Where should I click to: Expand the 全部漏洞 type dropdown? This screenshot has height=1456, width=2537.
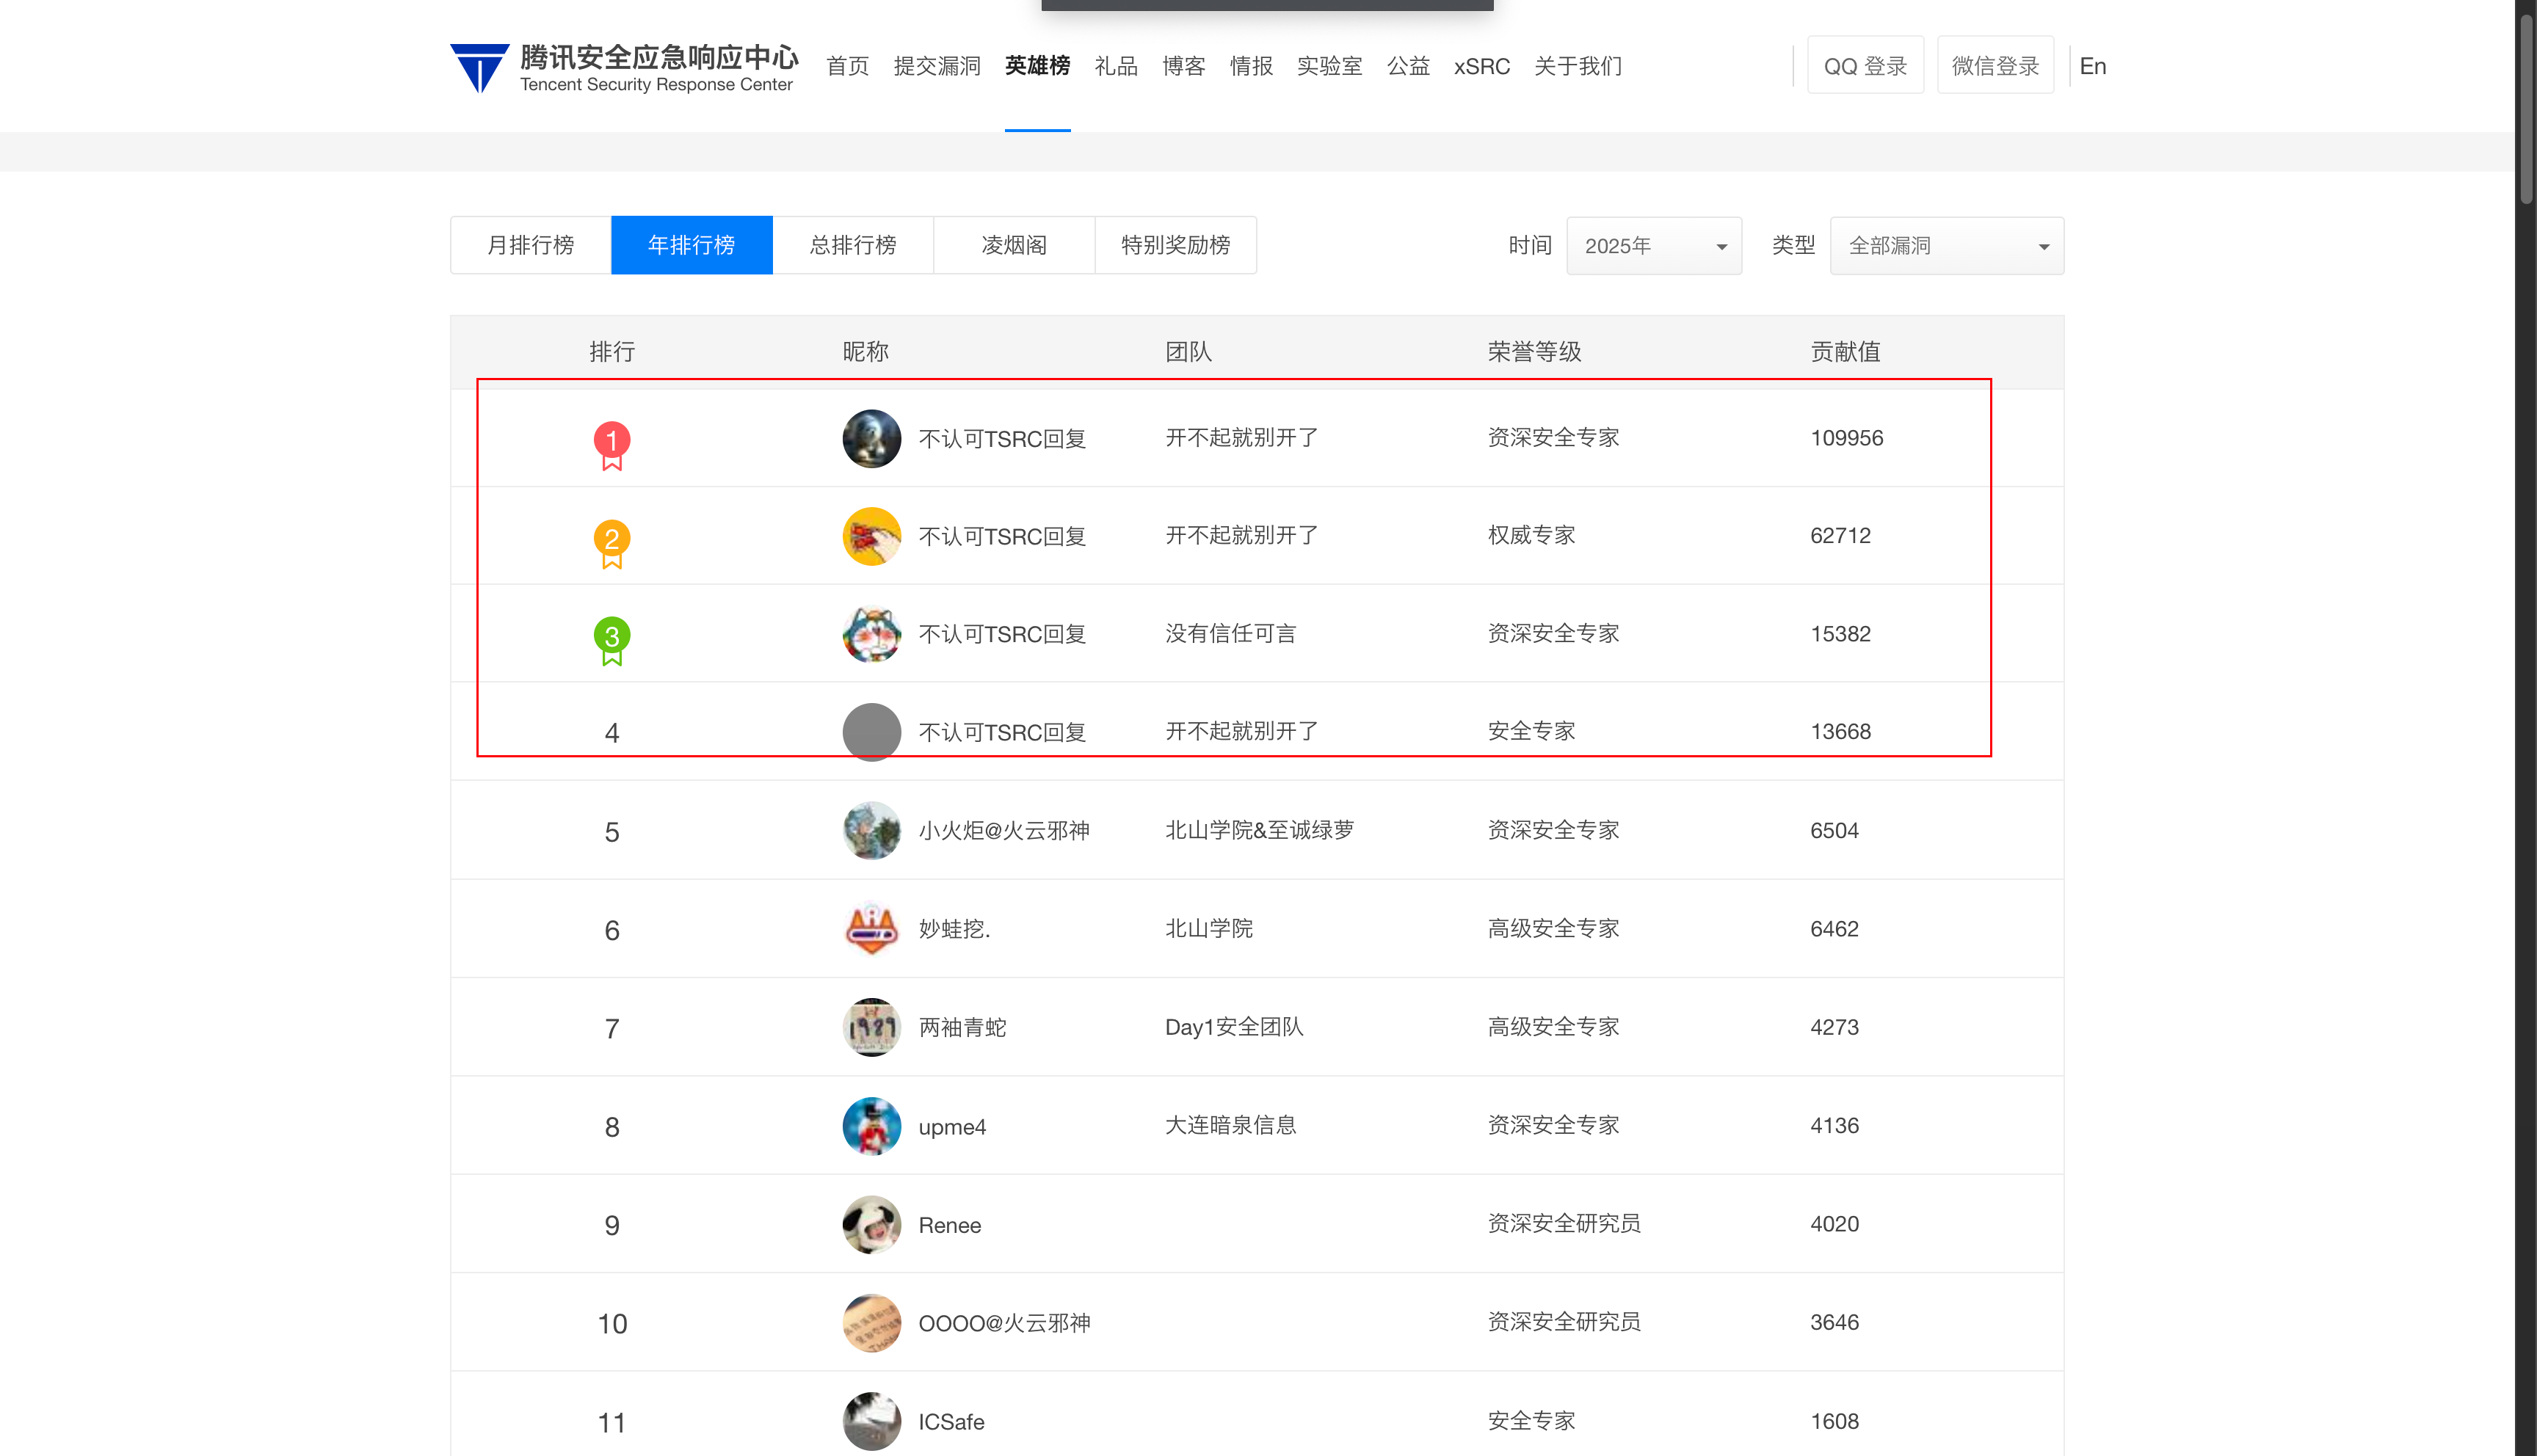[x=1946, y=246]
